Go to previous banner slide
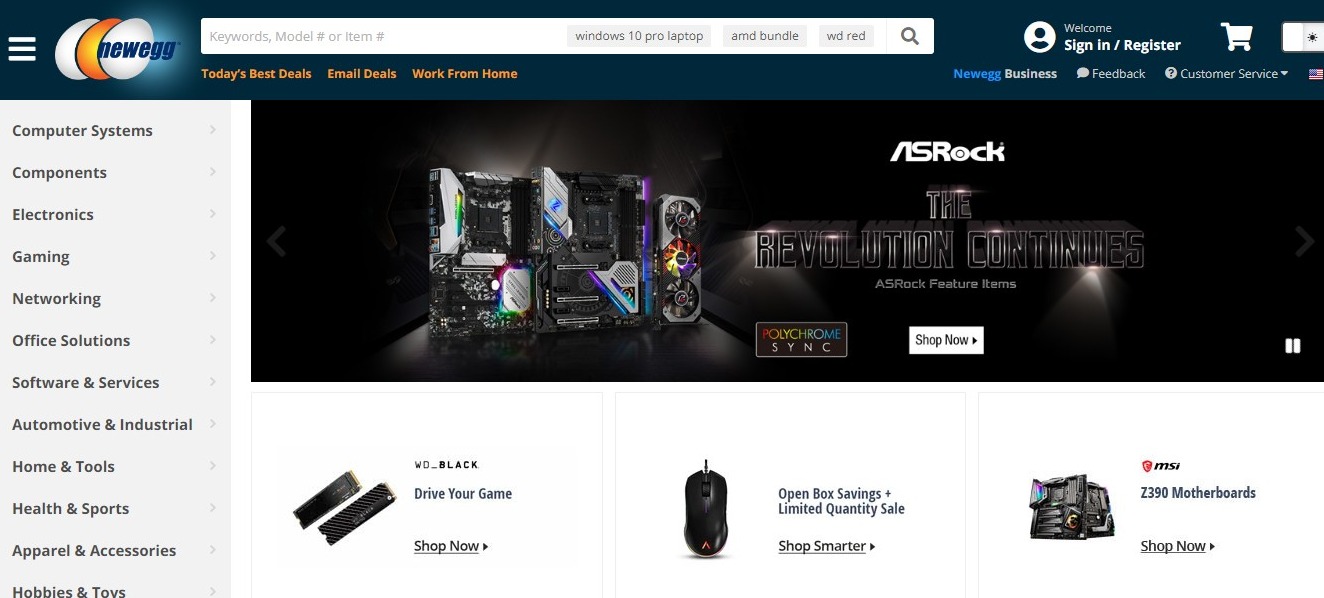 276,241
